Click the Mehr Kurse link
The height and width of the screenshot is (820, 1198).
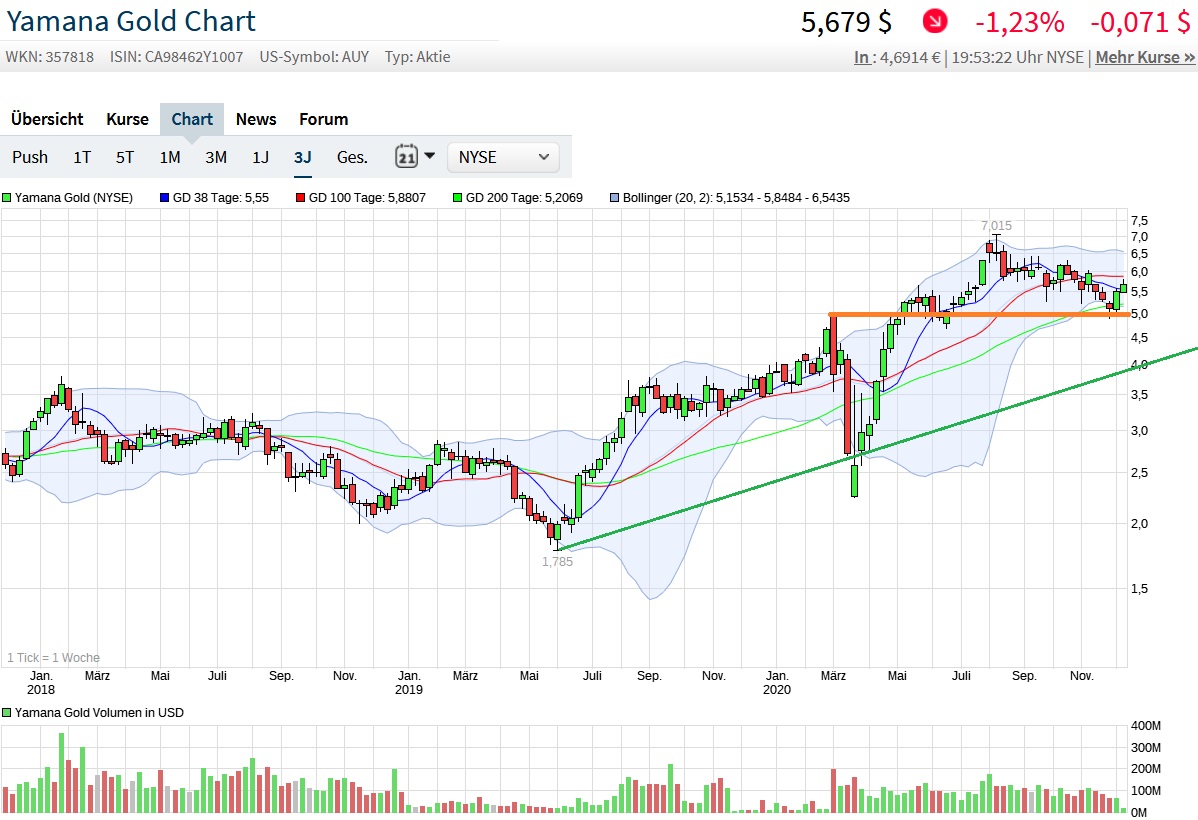[x=1144, y=57]
